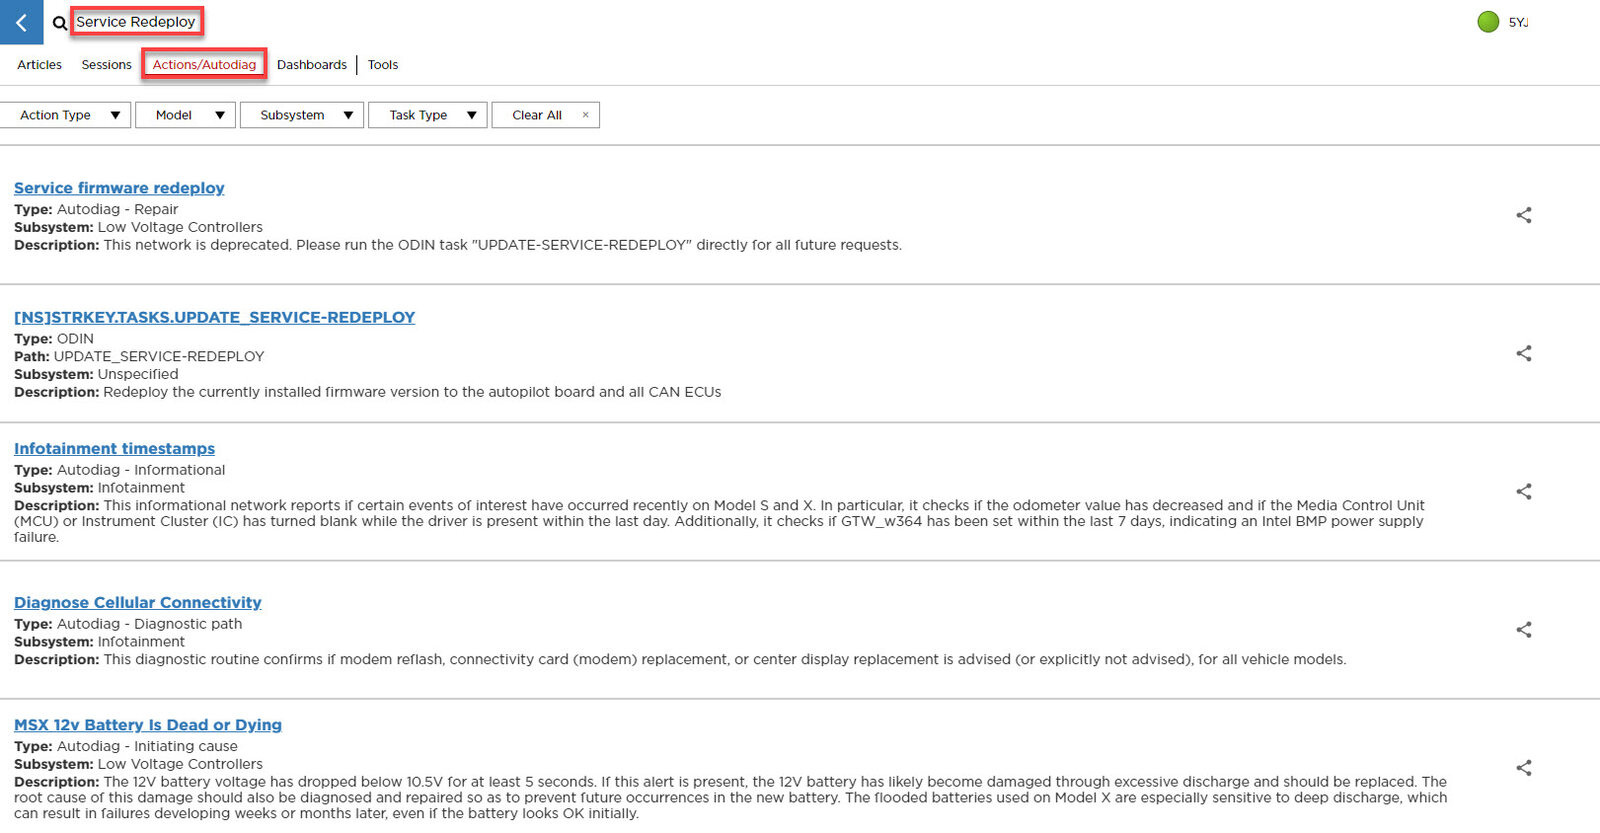The width and height of the screenshot is (1600, 833).
Task: Share the UPDATE_SERVICE-REDEPLOY ODIN task result
Action: pyautogui.click(x=1523, y=353)
